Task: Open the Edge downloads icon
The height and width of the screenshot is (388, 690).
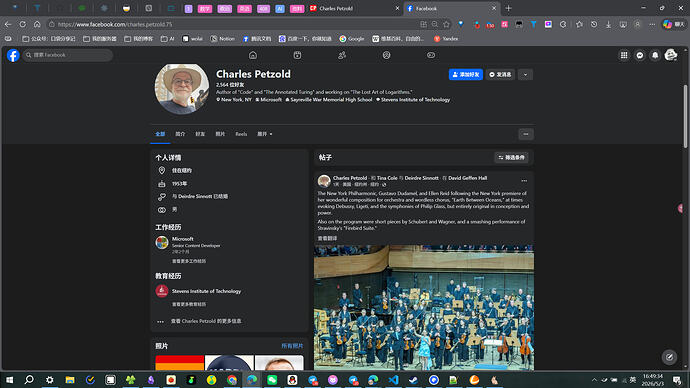Action: coord(608,25)
